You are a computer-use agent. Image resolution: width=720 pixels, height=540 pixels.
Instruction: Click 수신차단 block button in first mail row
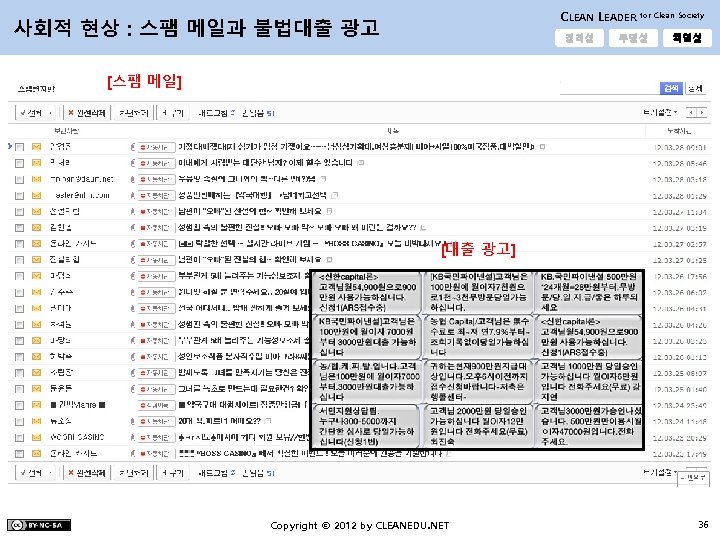(x=157, y=147)
